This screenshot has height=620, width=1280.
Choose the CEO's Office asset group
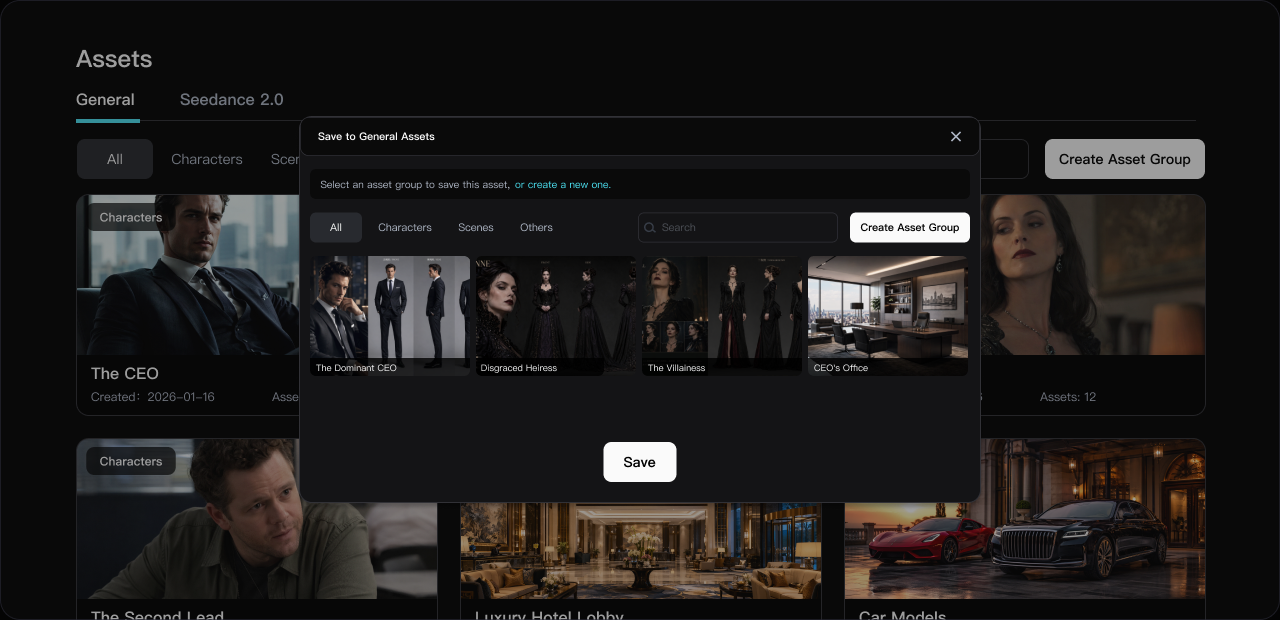pos(888,316)
